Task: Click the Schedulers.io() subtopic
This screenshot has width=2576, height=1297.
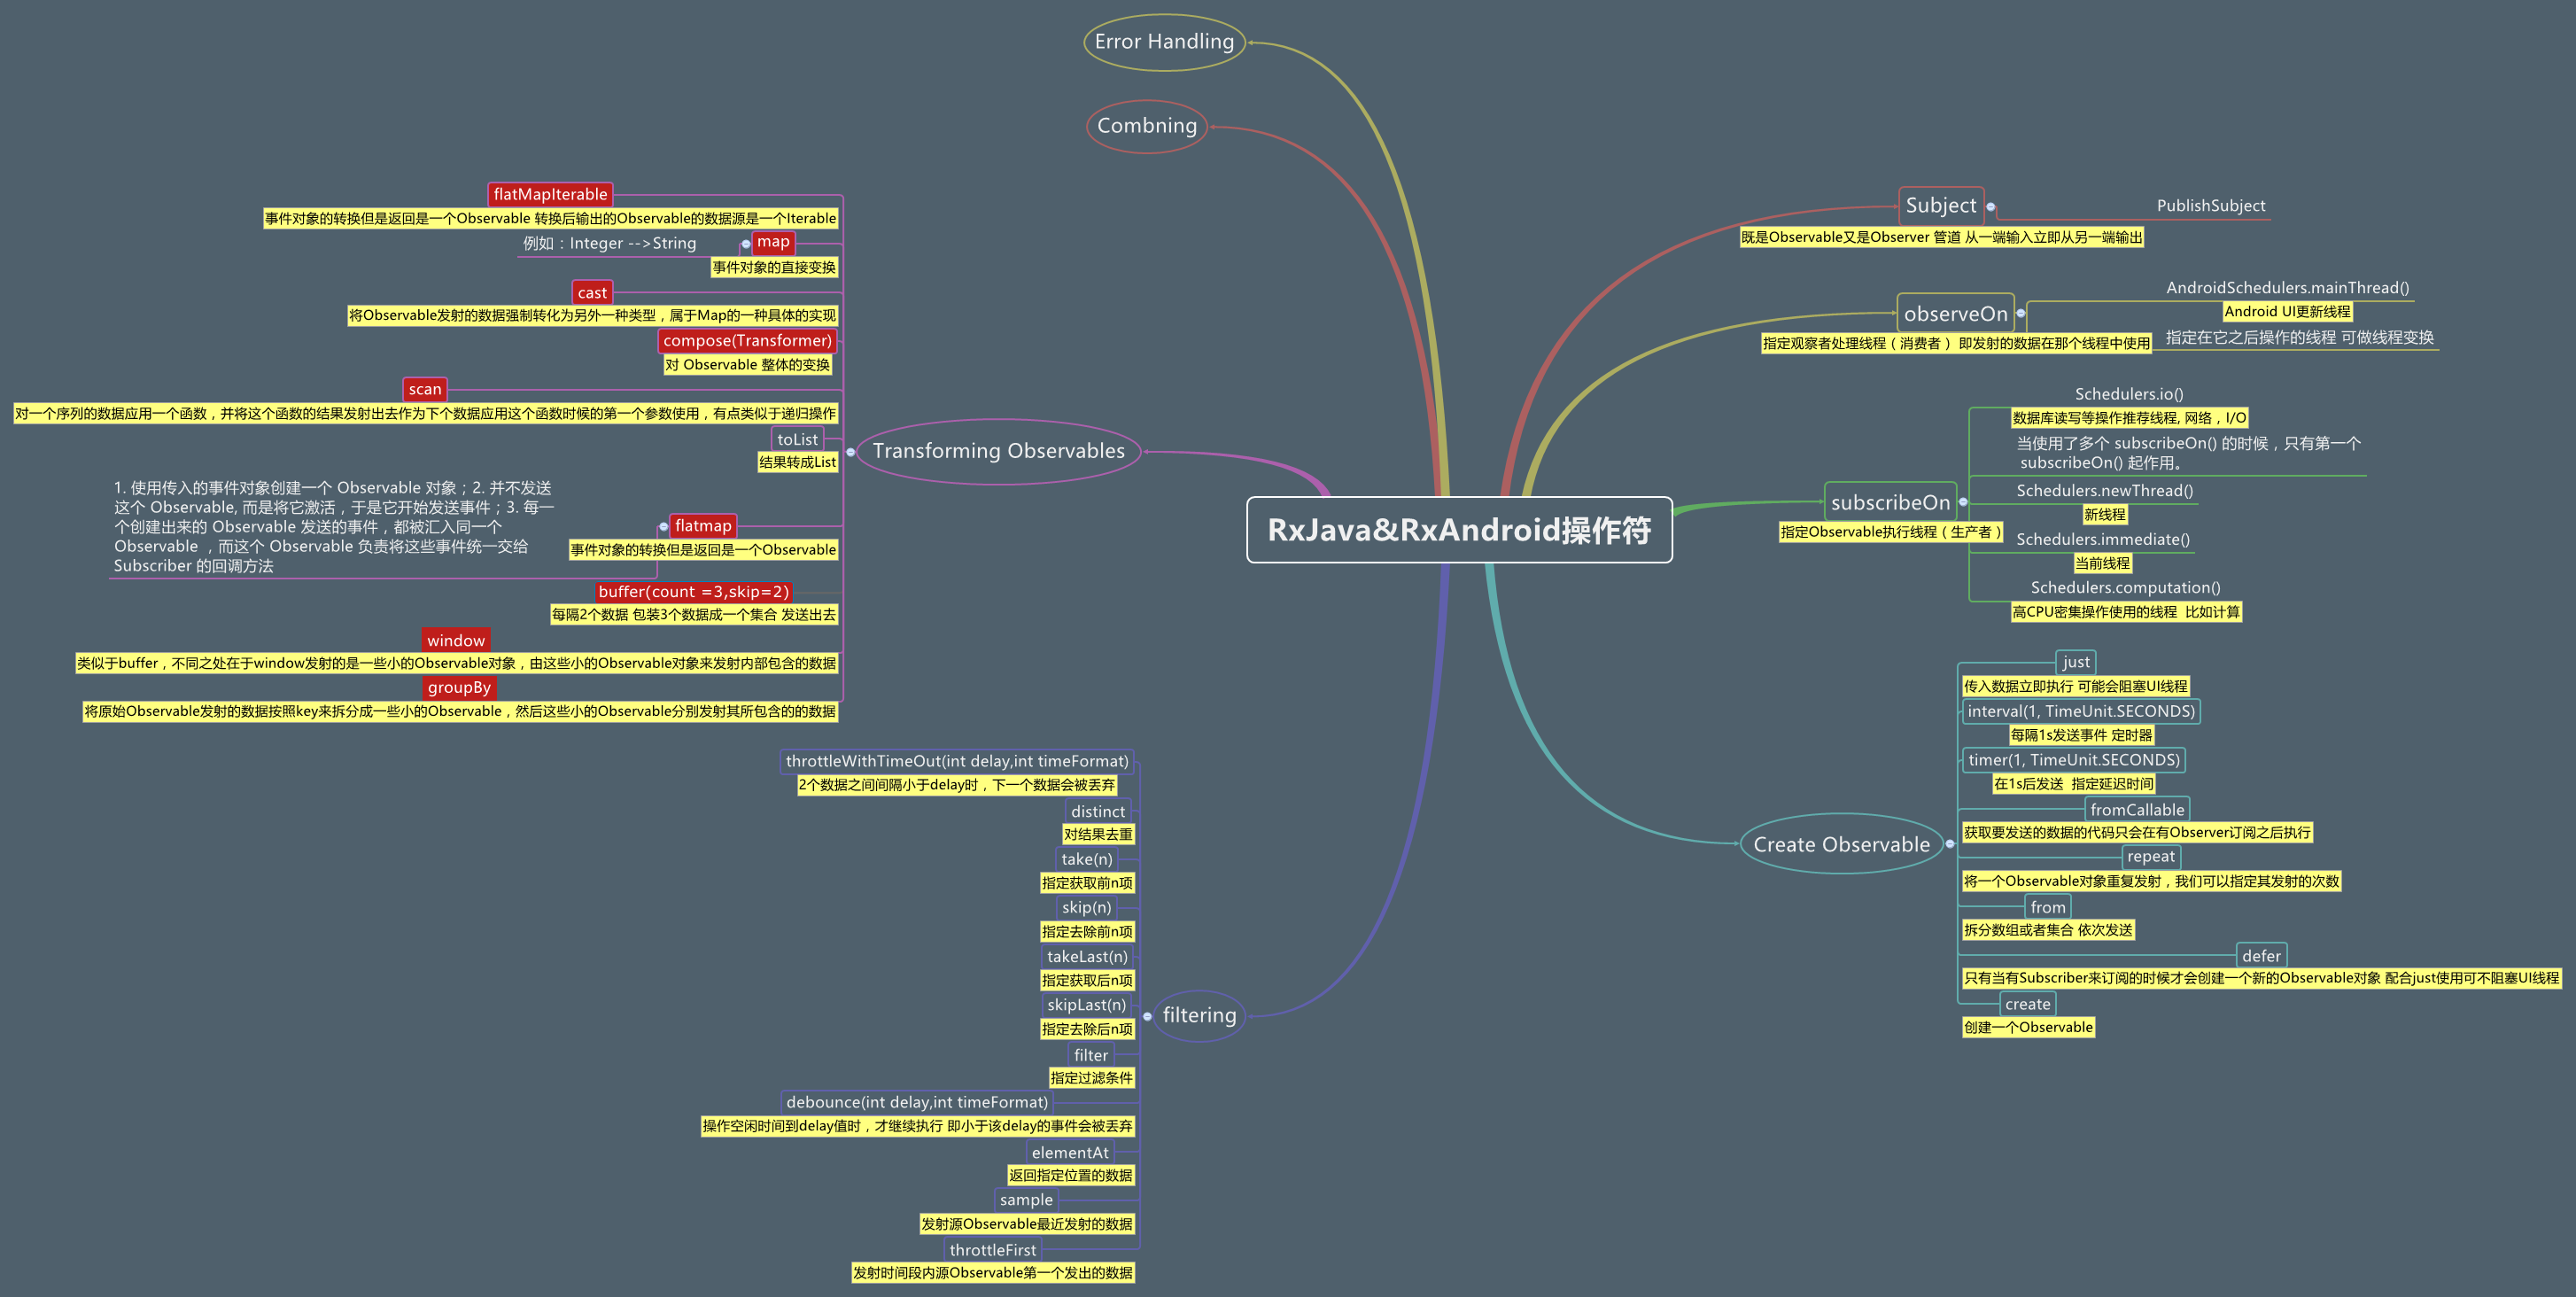Action: 2129,394
